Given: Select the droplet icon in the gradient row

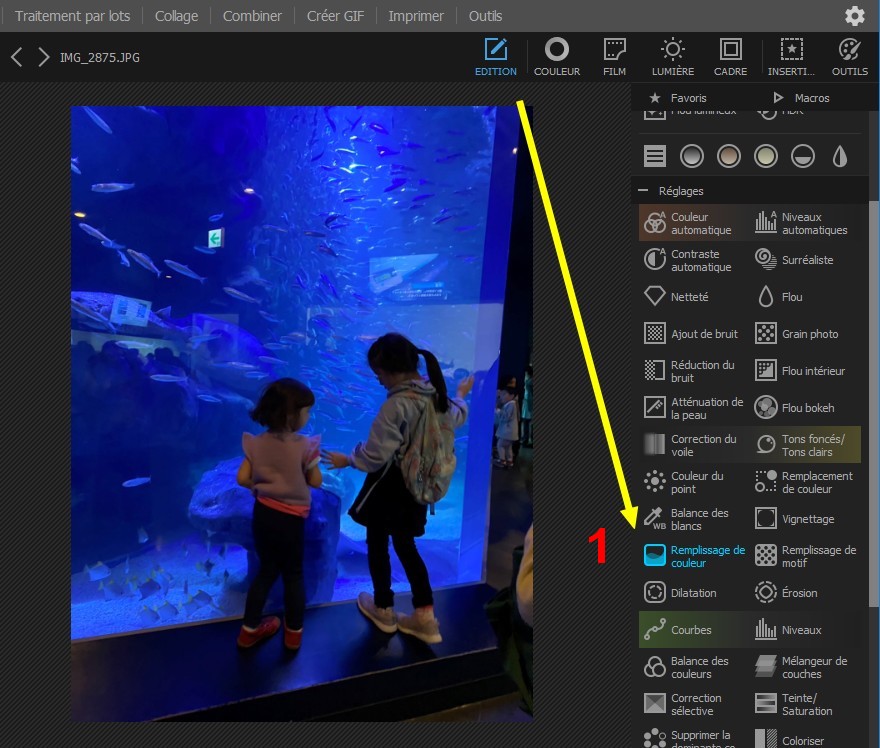Looking at the screenshot, I should tap(840, 156).
